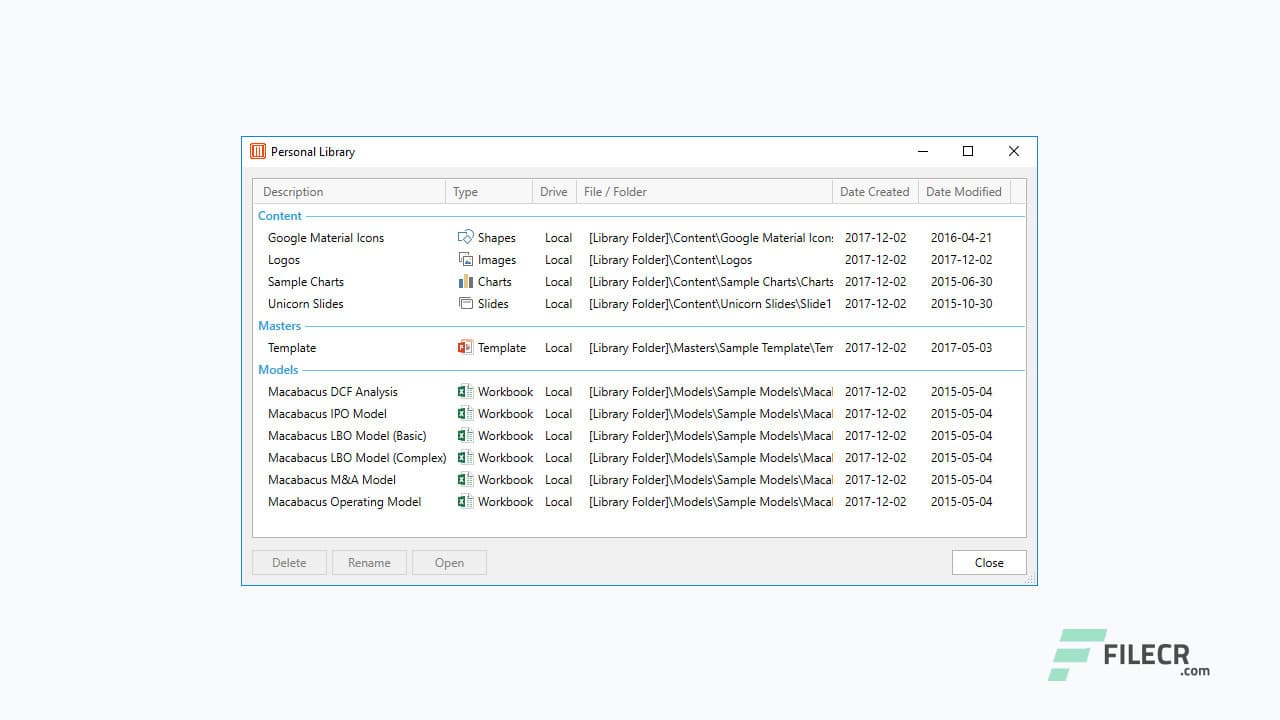Click the Date Modified column header
Screen dimensions: 1280x720
[962, 191]
